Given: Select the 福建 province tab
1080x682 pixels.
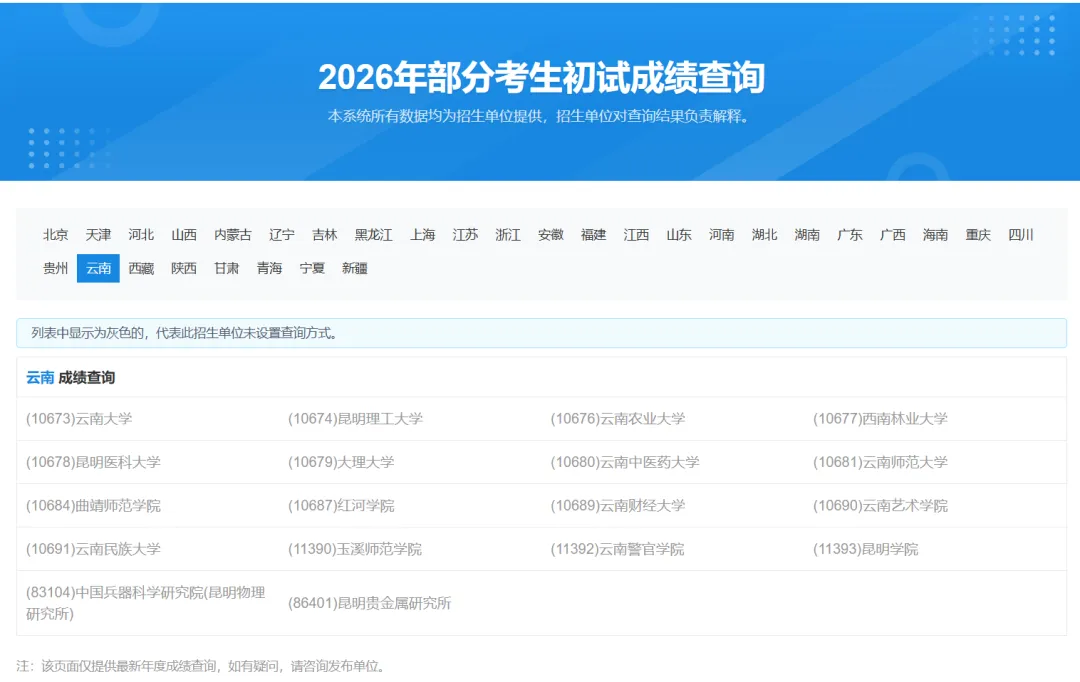Looking at the screenshot, I should click(593, 235).
